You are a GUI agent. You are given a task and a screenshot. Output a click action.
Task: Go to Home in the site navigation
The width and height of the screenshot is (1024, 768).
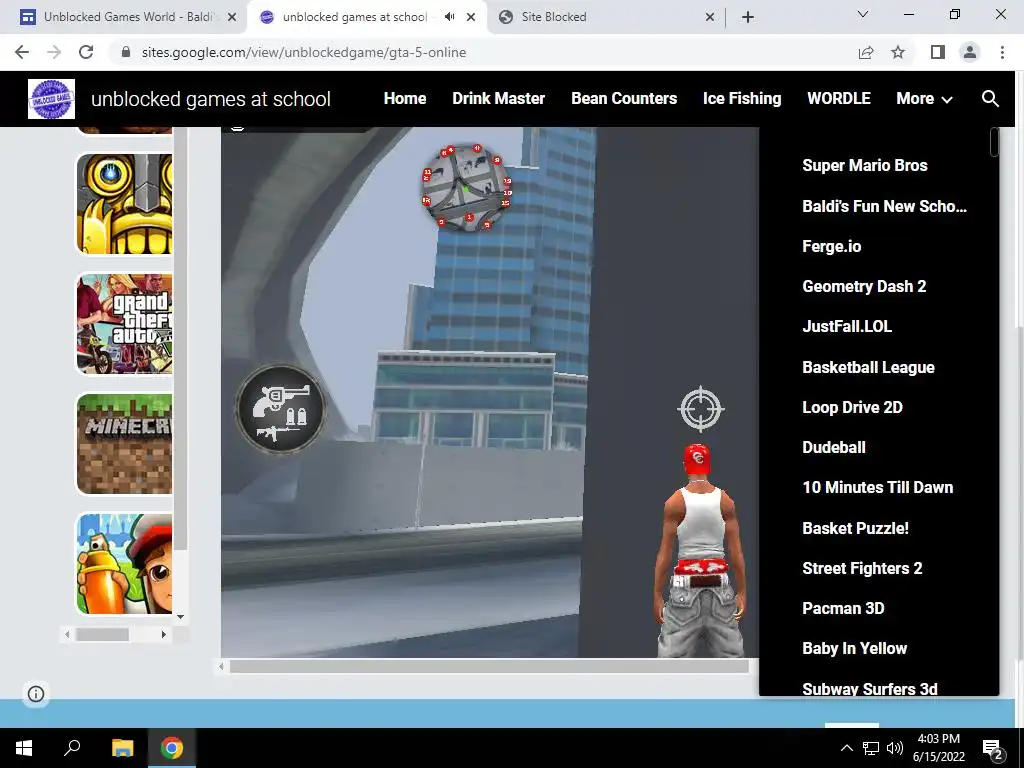(405, 99)
